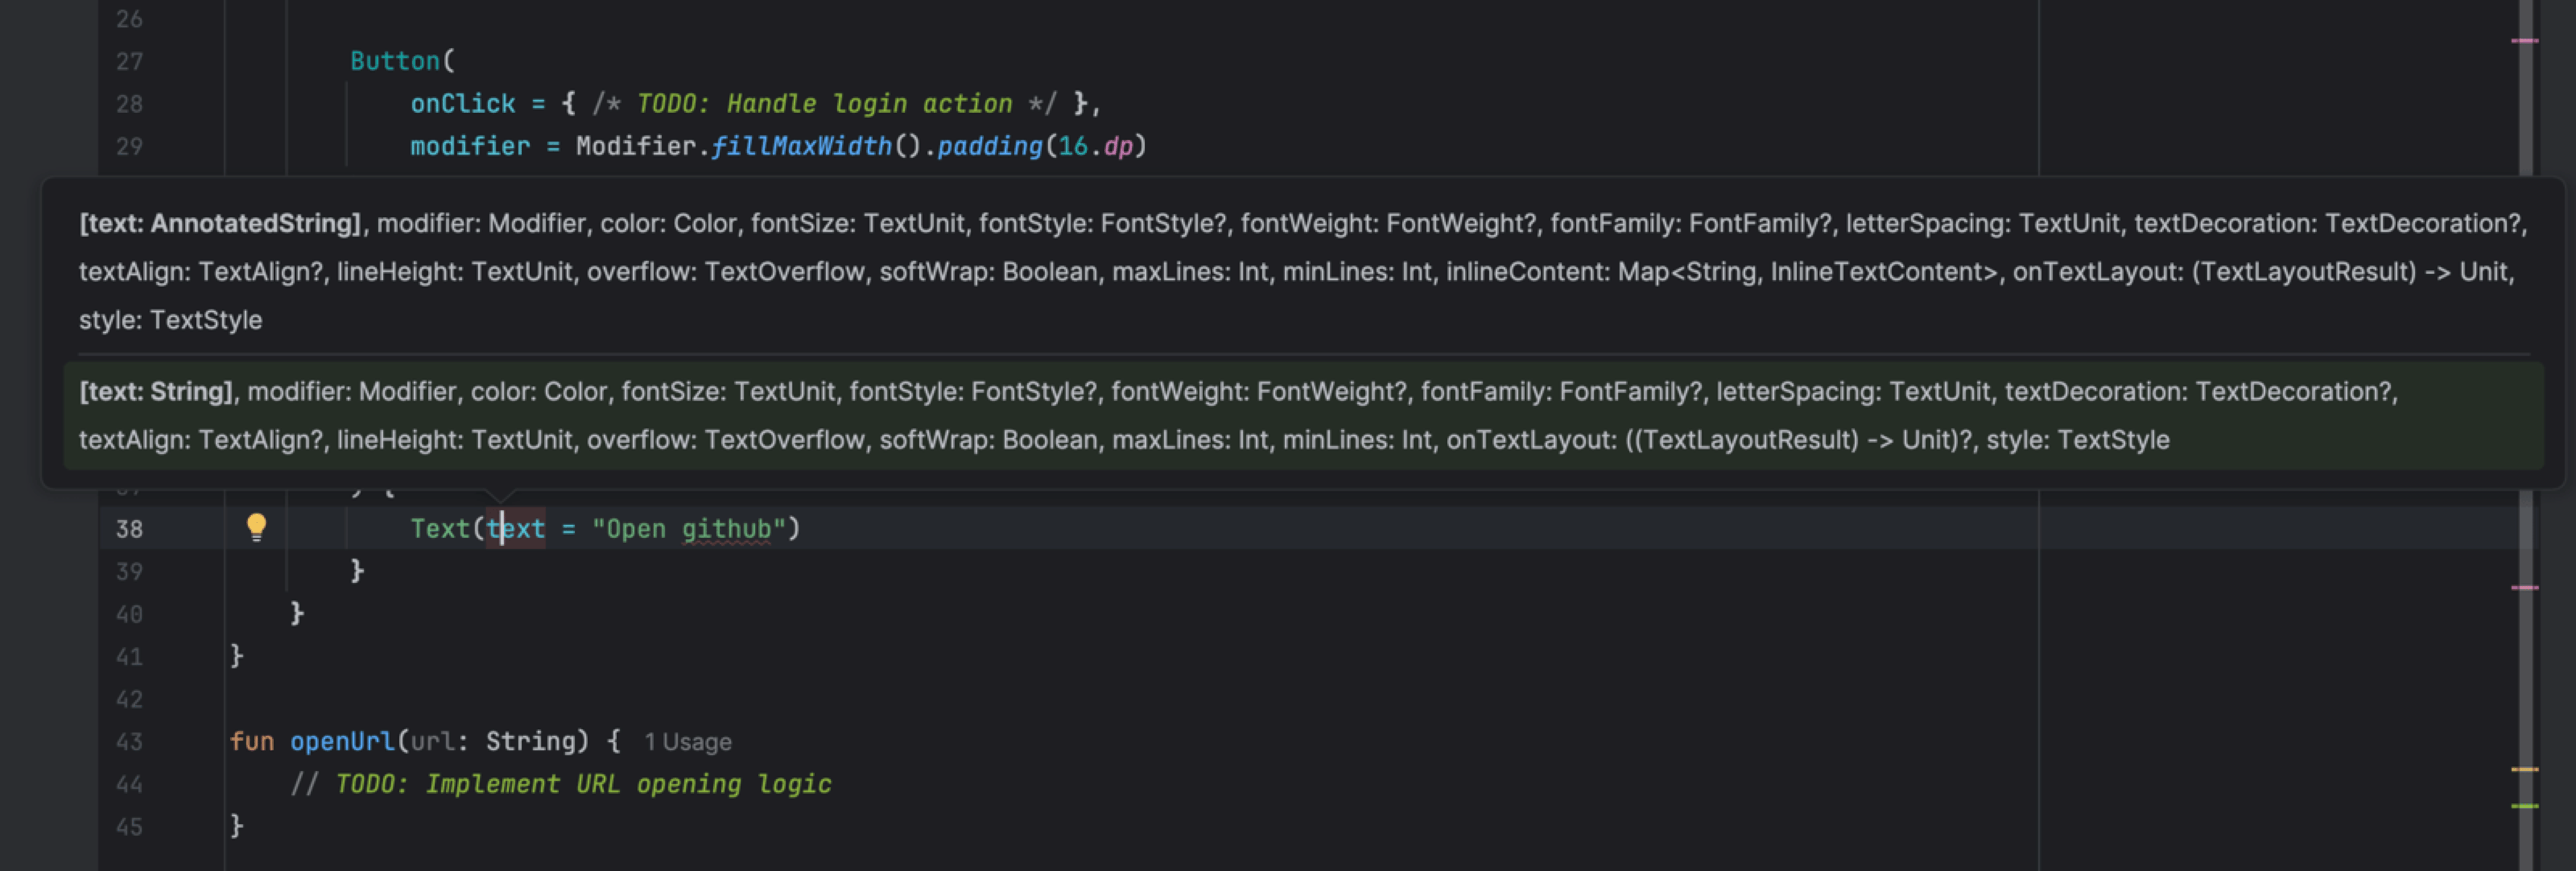Screen dimensions: 2576x871
Task: Jump to top pink error stripe marker
Action: (2524, 41)
